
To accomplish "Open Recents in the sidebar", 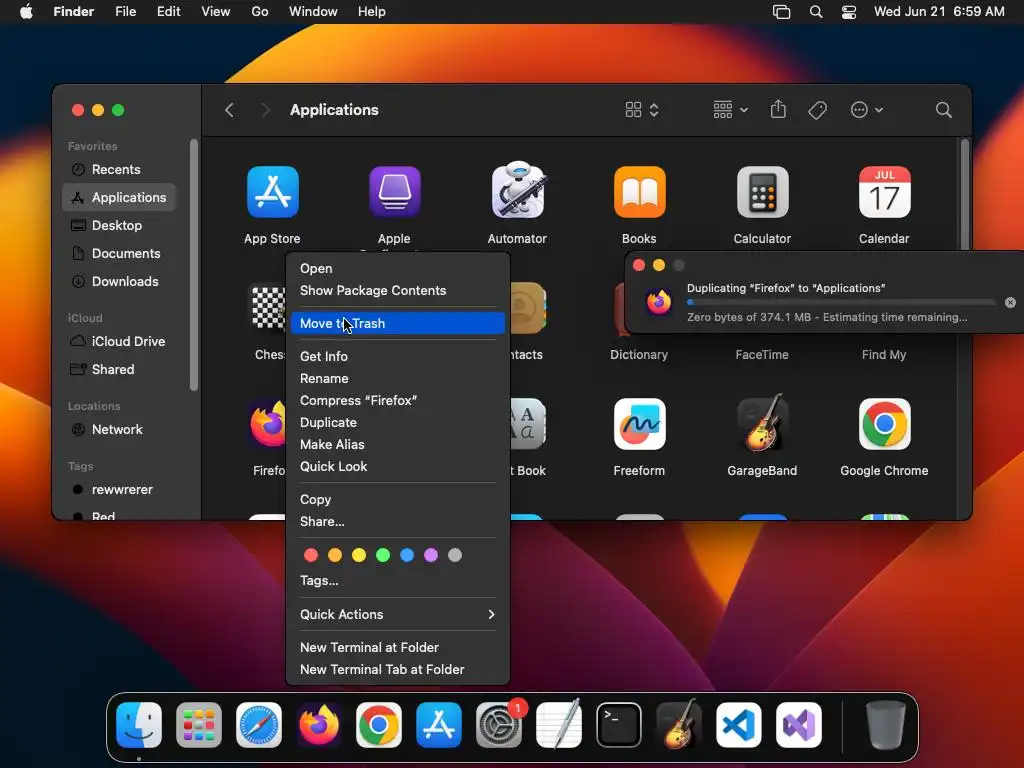I will 119,170.
